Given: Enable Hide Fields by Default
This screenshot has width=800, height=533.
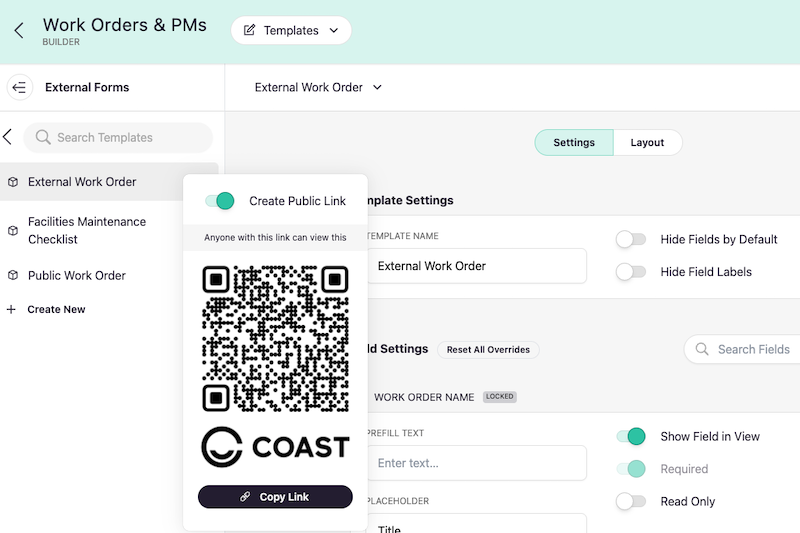Looking at the screenshot, I should (631, 239).
